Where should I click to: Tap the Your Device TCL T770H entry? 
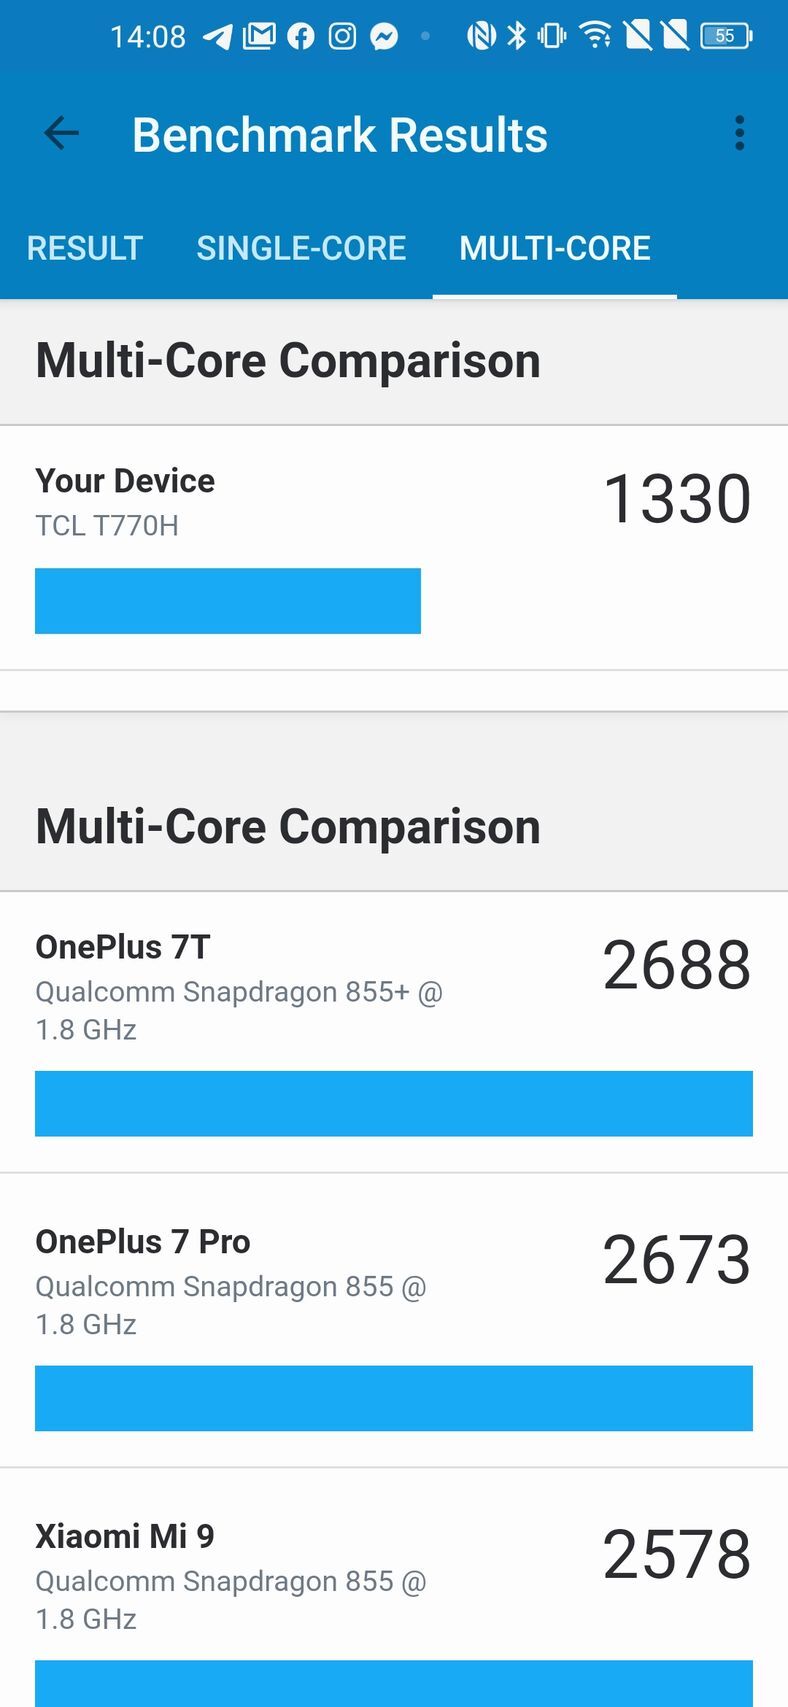pos(394,548)
